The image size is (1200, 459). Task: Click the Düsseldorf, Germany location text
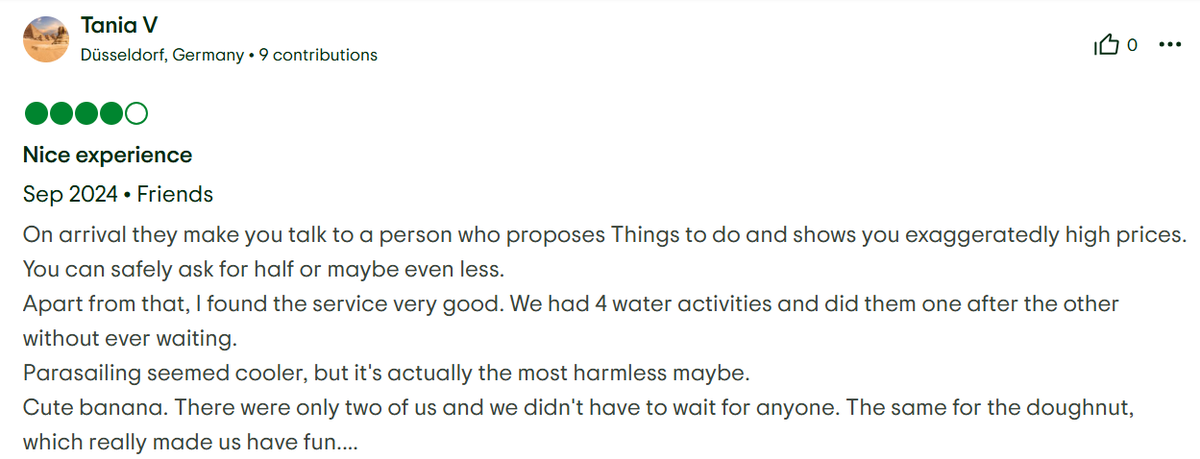point(162,55)
